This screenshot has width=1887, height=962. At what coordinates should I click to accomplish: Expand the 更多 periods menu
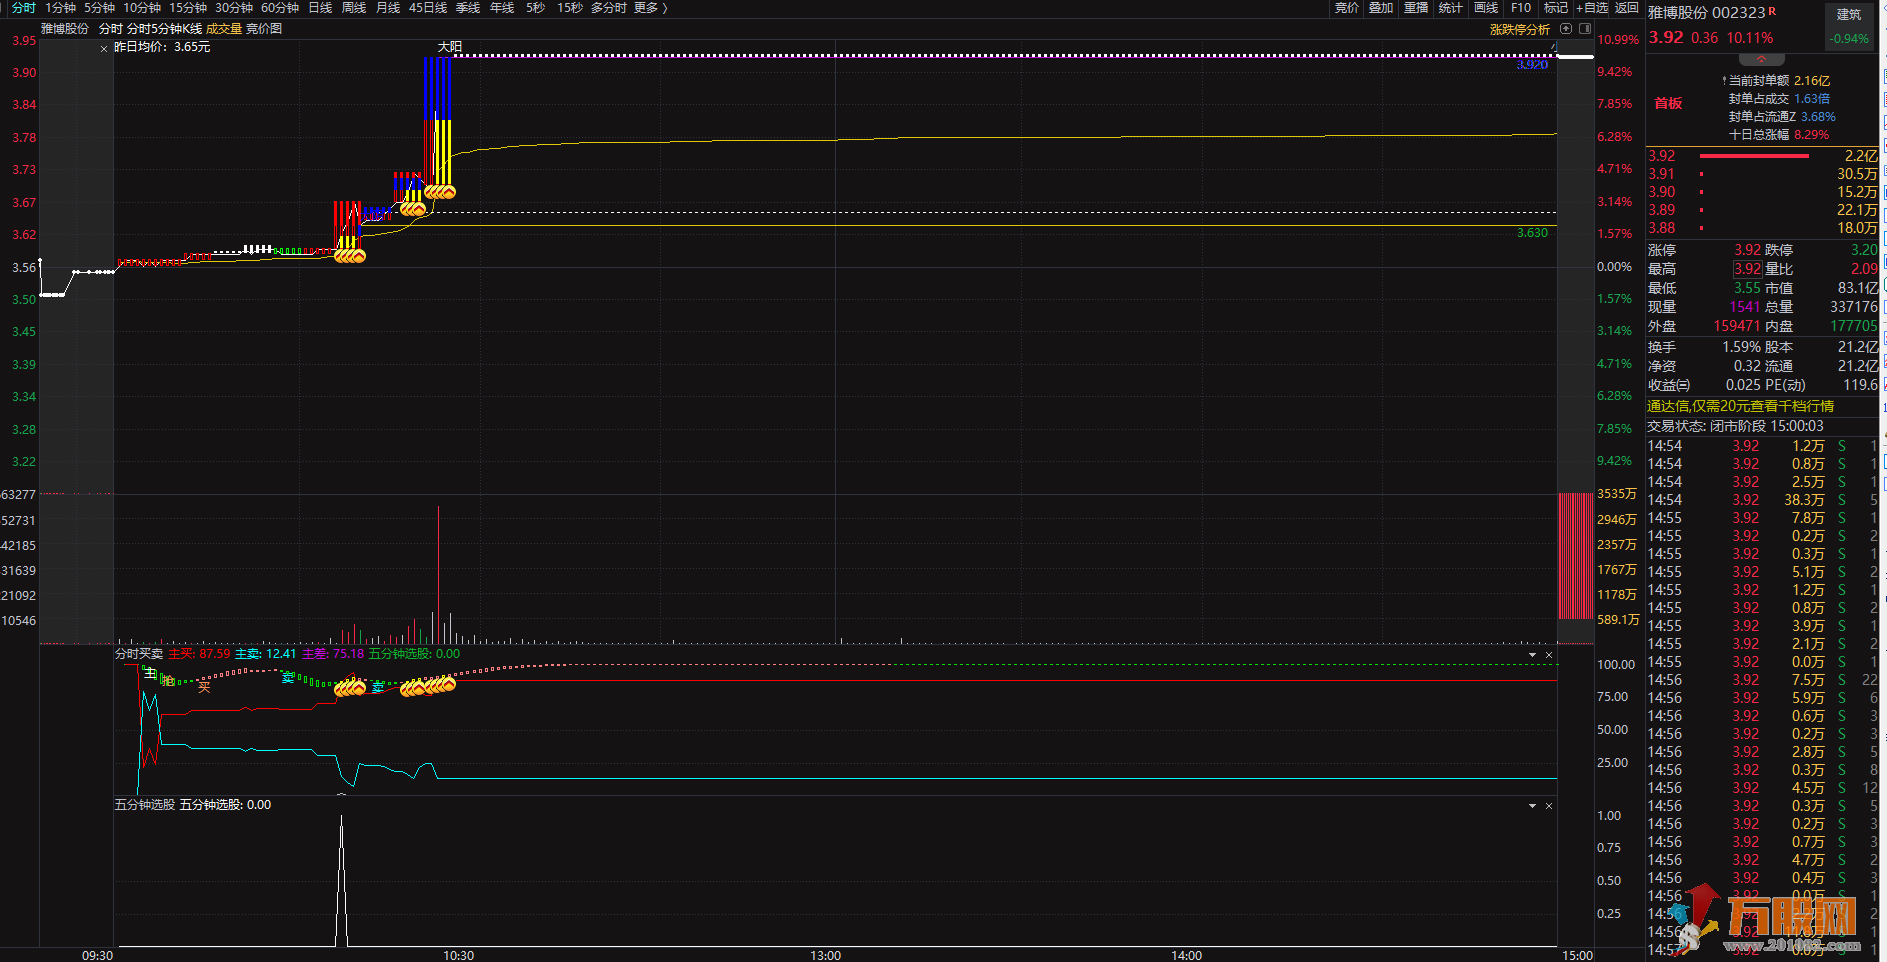tap(650, 8)
